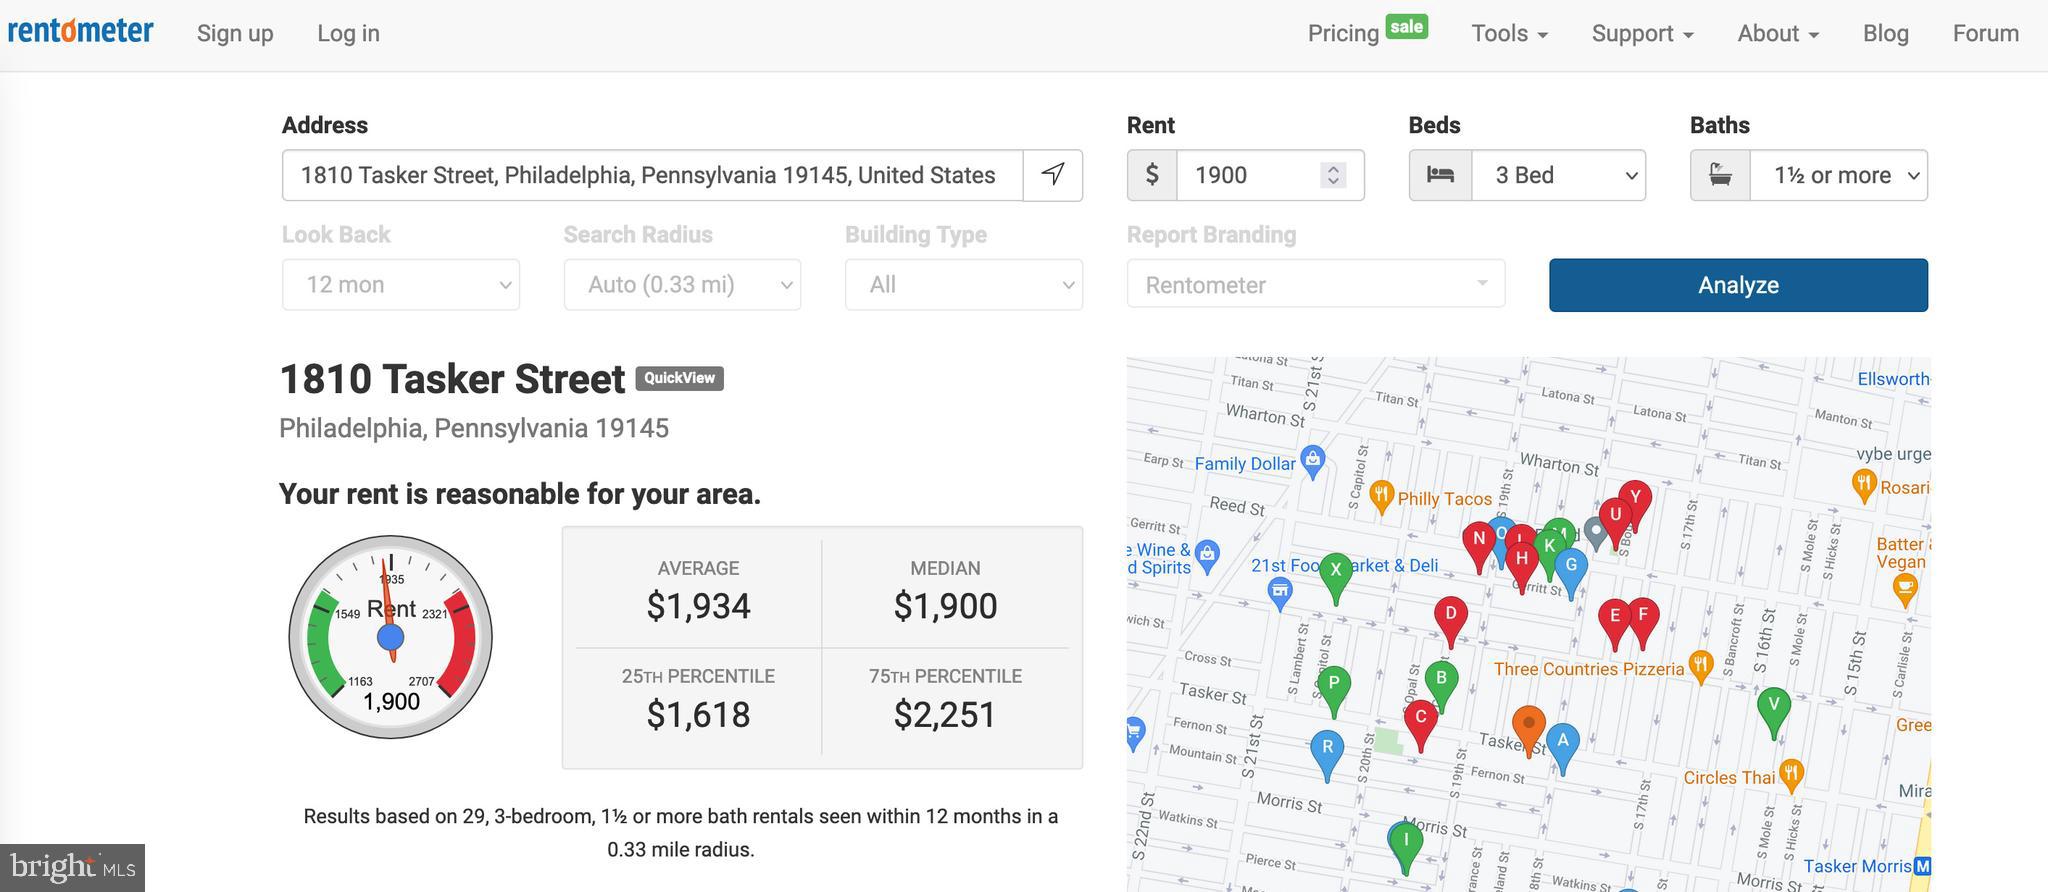
Task: Open the Tools menu
Action: [1509, 33]
